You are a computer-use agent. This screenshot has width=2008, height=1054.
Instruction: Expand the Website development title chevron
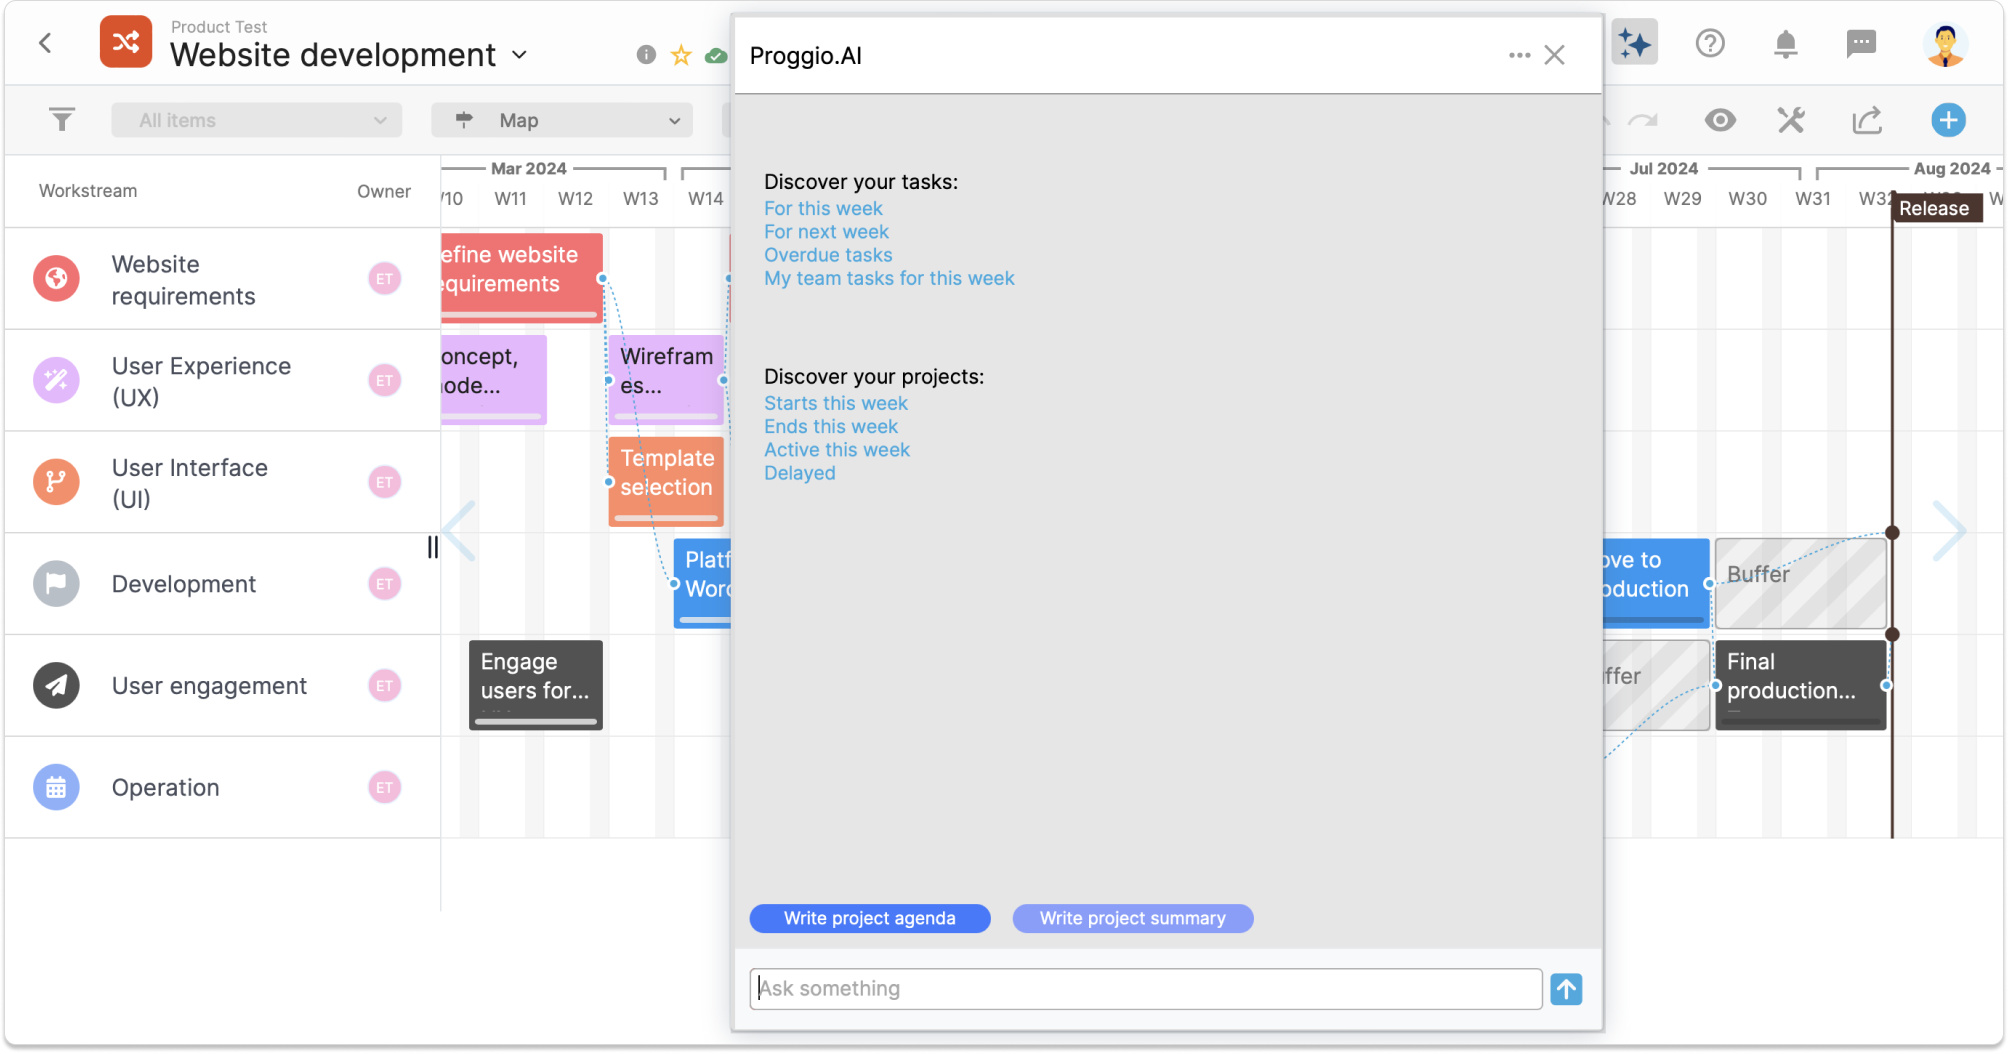[520, 56]
